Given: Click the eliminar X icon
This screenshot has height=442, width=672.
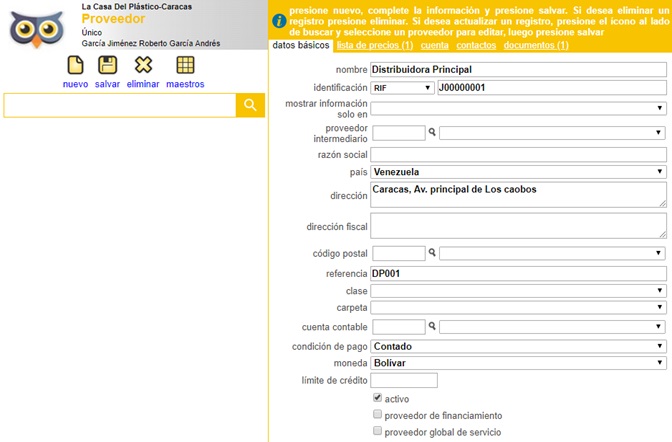Looking at the screenshot, I should click(x=143, y=65).
